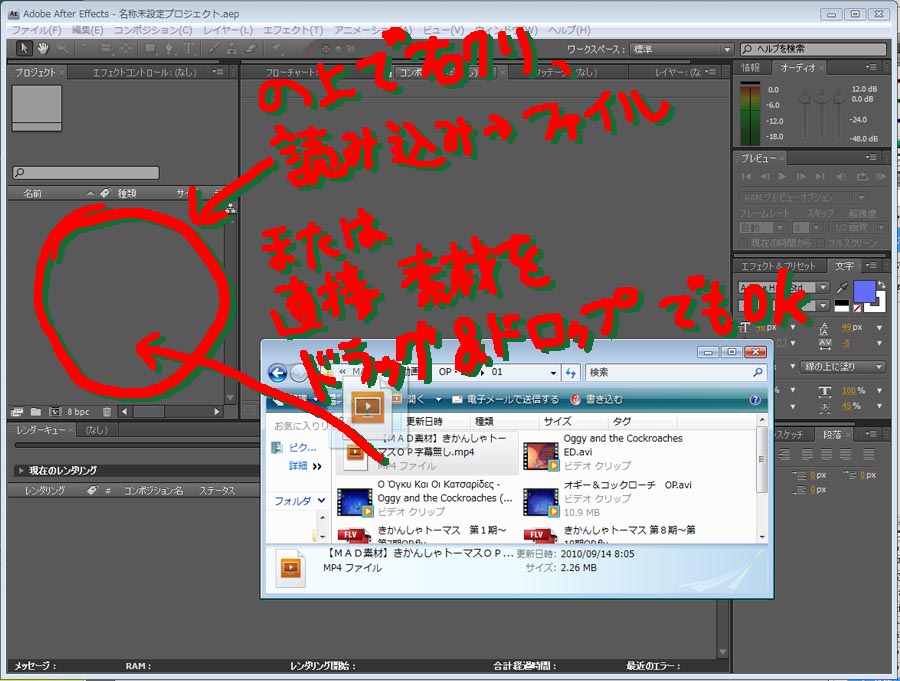Click the eyedropper in Character panel

[841, 288]
